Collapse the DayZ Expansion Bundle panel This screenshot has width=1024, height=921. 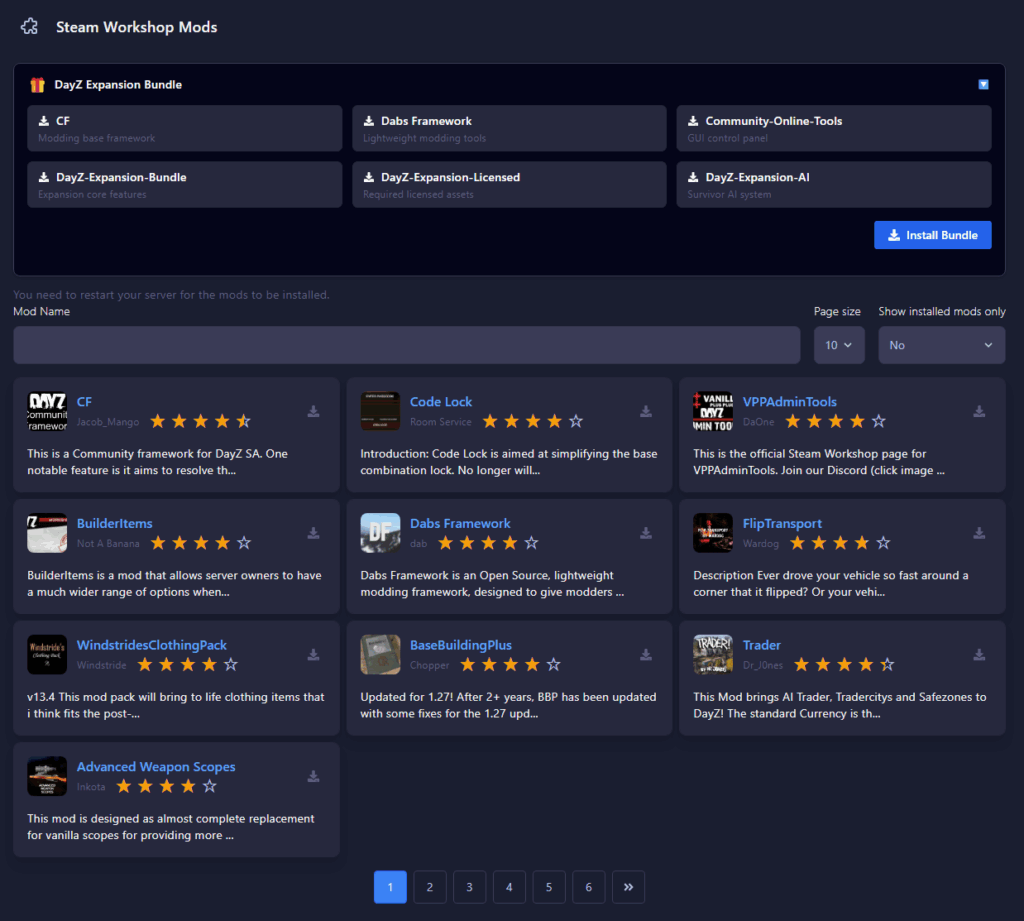tap(983, 85)
